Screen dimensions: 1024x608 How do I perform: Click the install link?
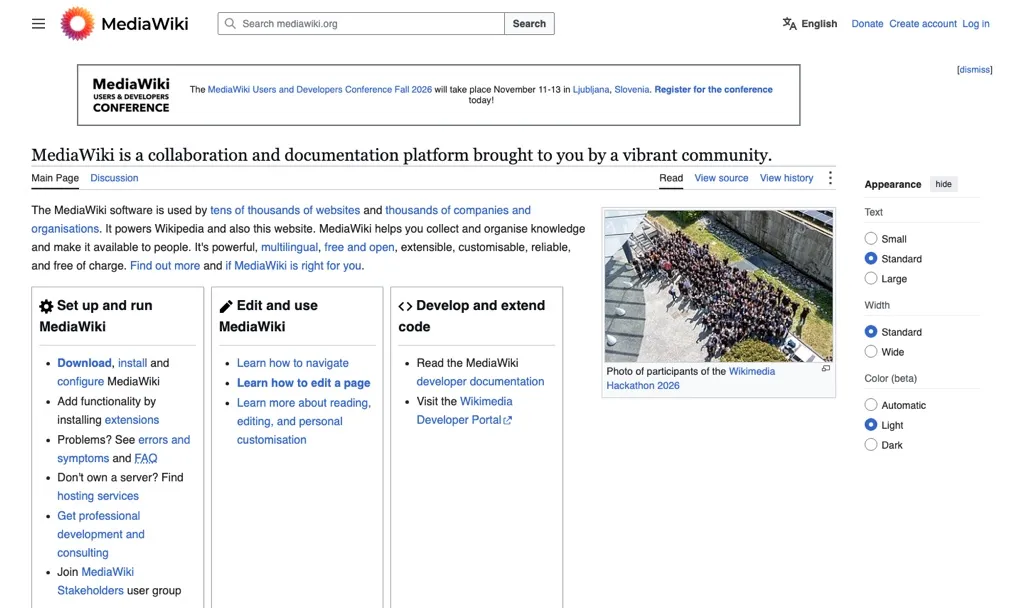[x=133, y=363]
